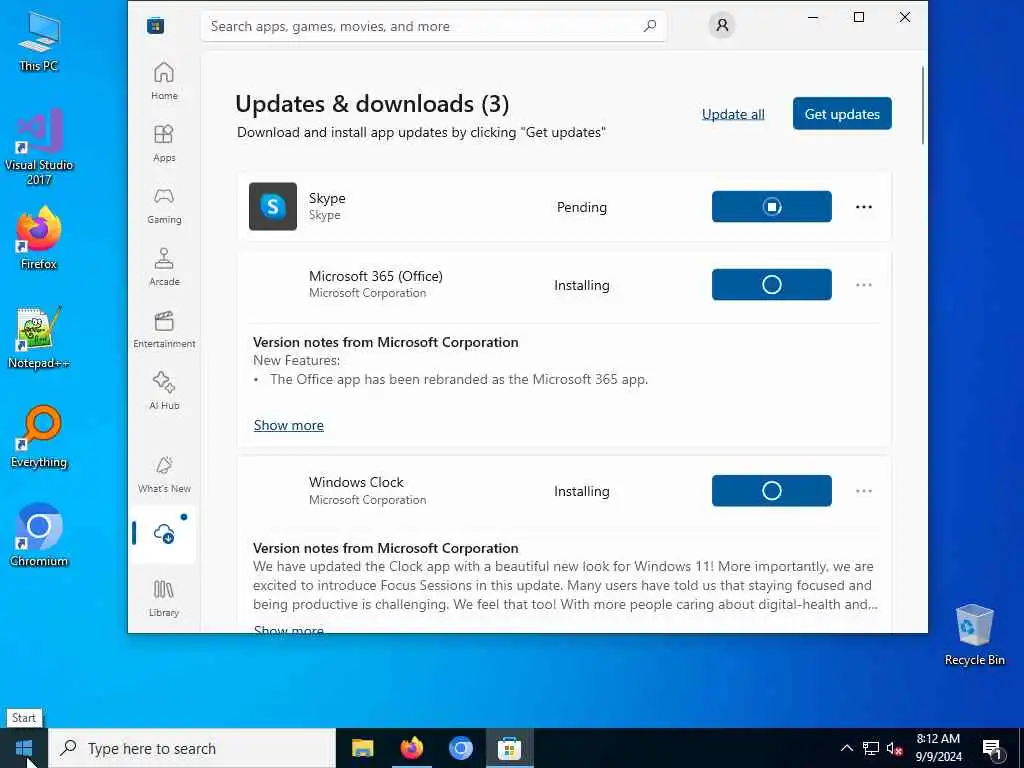Click the search magnifier icon in Store
Viewport: 1024px width, 768px height.
pos(650,26)
